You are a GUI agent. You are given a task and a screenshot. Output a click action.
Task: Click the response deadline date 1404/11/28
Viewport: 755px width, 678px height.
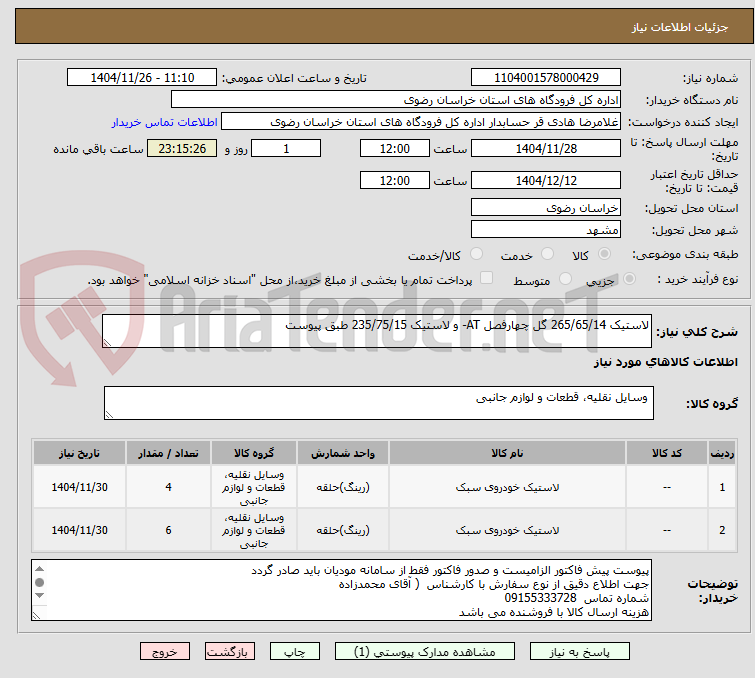(546, 148)
